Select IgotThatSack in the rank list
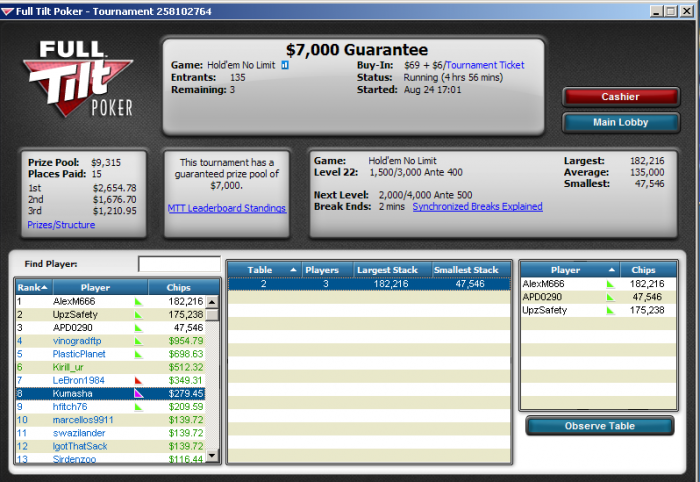 click(111, 446)
